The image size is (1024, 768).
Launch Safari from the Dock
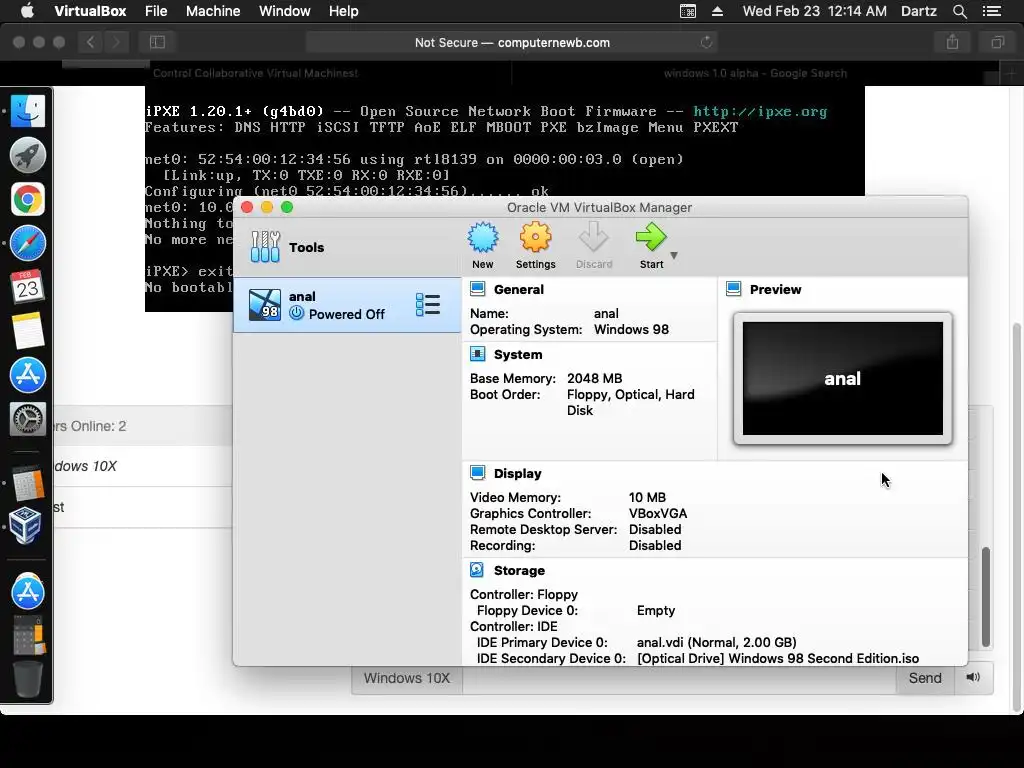click(27, 243)
